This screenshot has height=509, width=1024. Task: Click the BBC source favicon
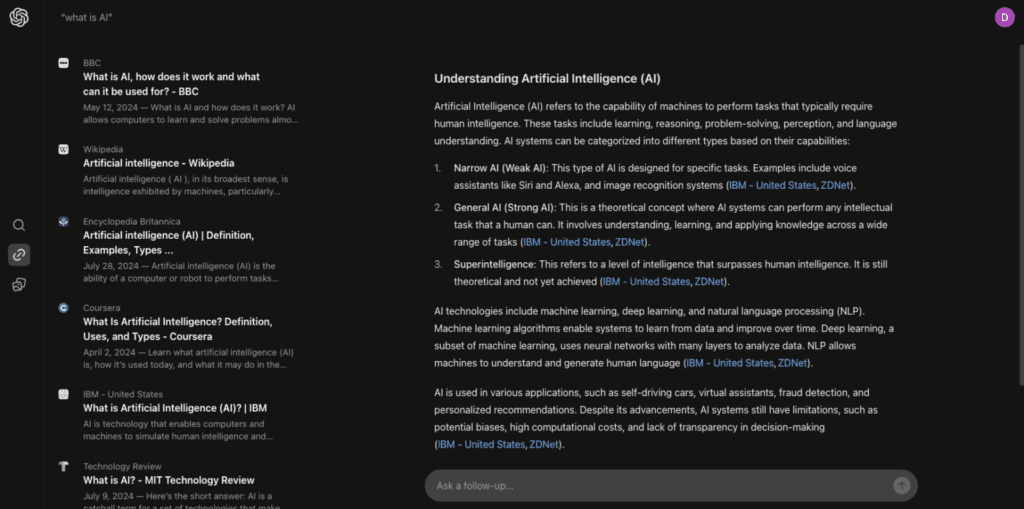(63, 63)
